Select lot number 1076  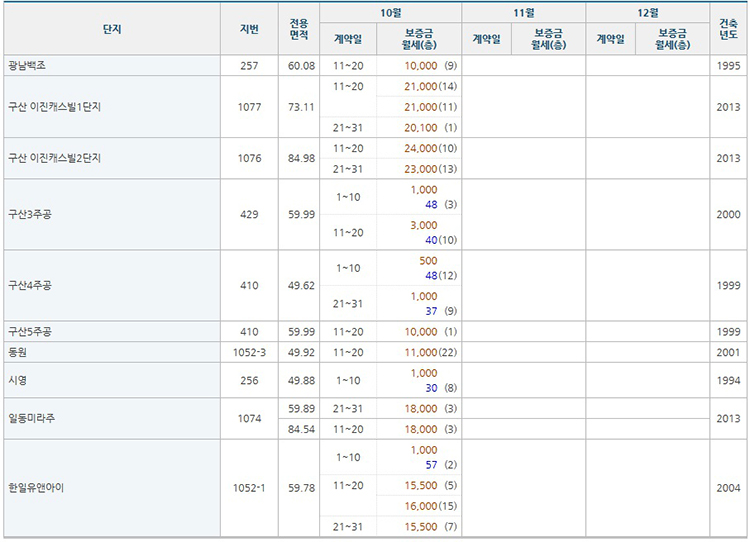point(249,158)
